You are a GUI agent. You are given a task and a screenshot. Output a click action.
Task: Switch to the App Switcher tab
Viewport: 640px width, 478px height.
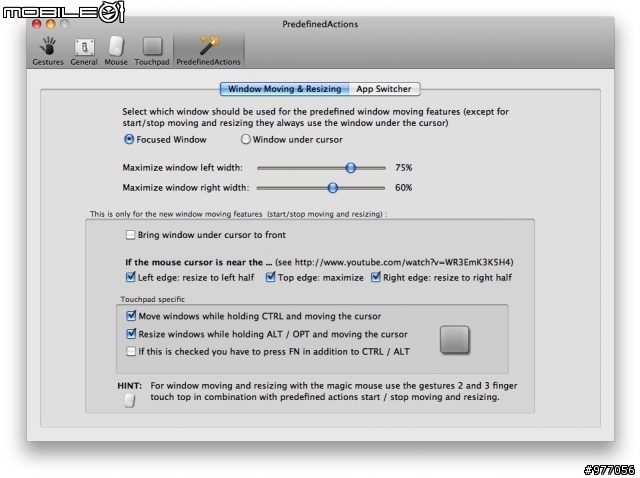(x=384, y=89)
